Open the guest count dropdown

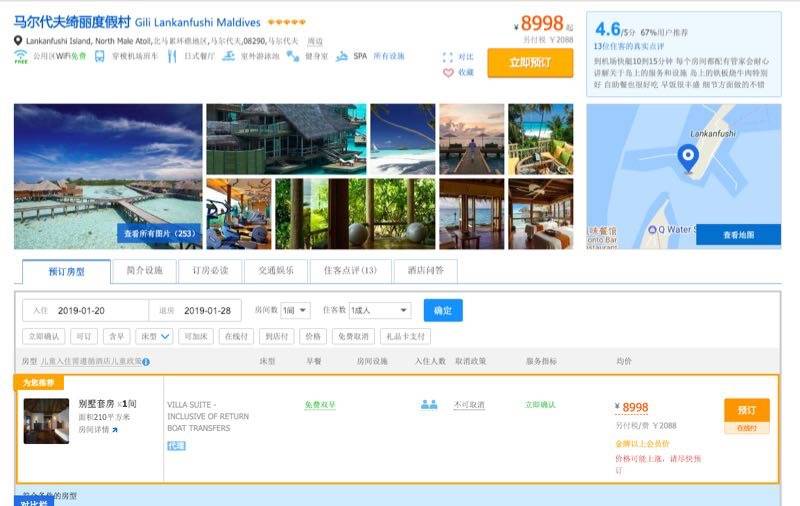tap(380, 310)
